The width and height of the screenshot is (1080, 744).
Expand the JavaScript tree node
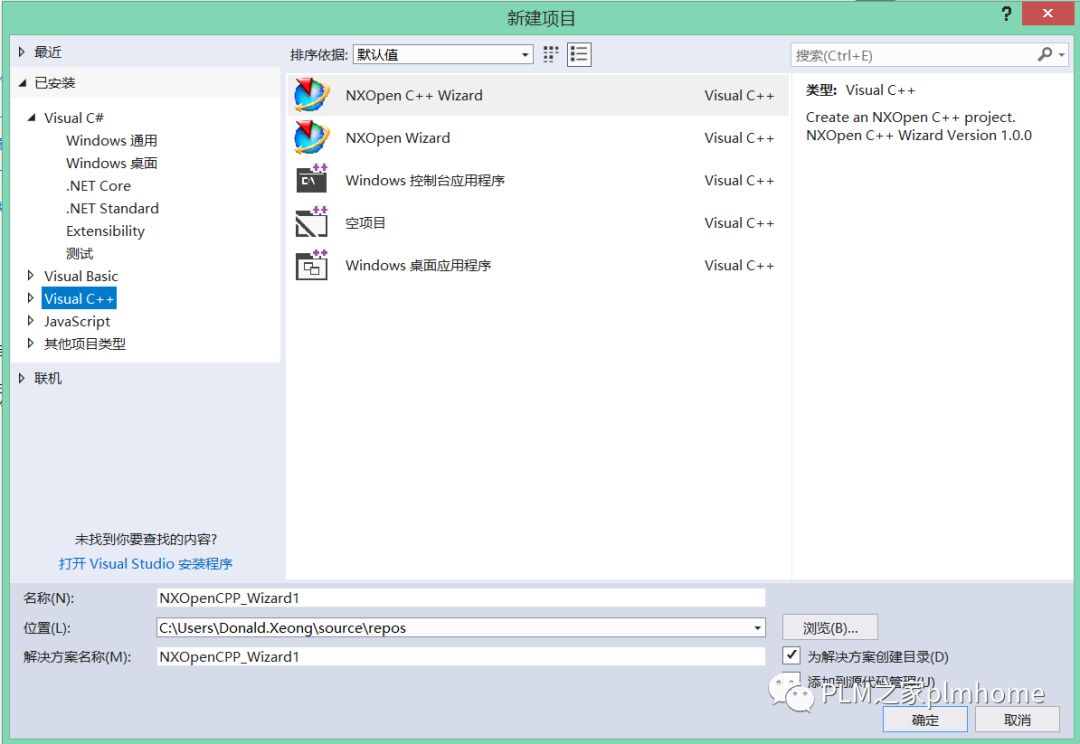coord(30,321)
